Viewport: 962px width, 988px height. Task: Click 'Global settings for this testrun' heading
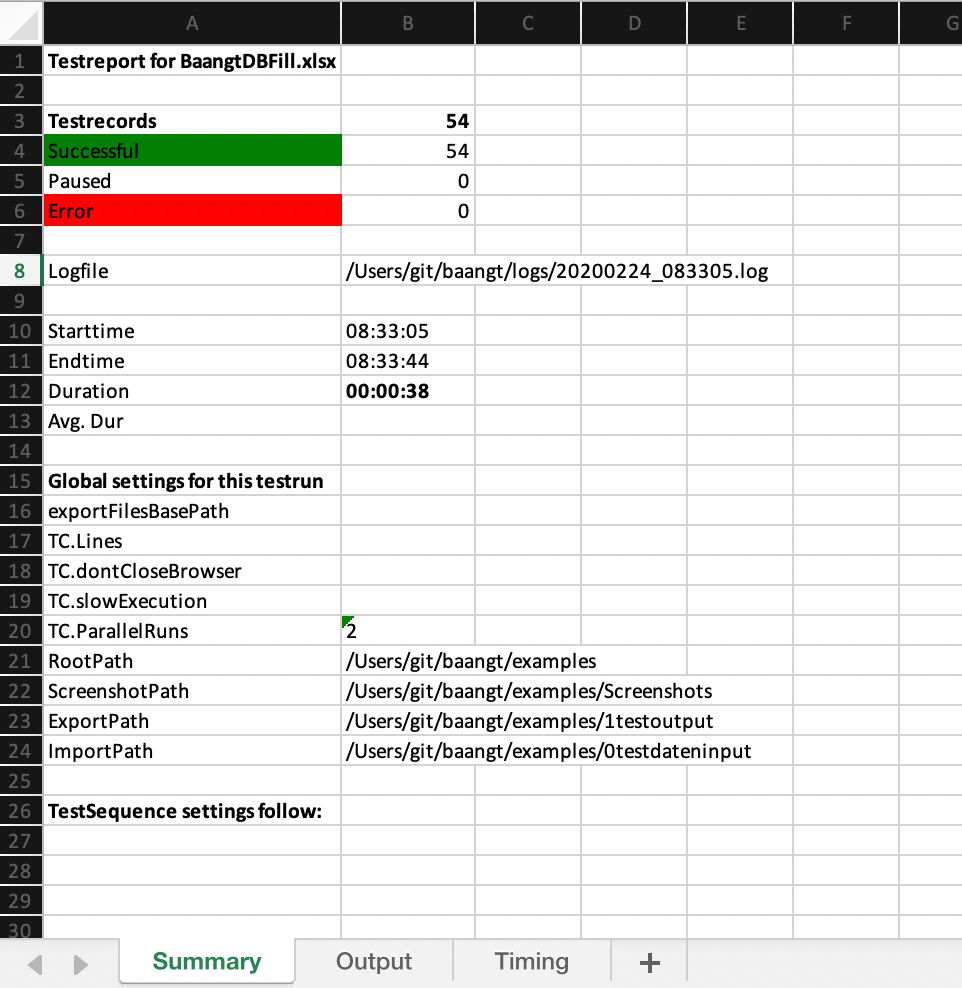[x=192, y=481]
